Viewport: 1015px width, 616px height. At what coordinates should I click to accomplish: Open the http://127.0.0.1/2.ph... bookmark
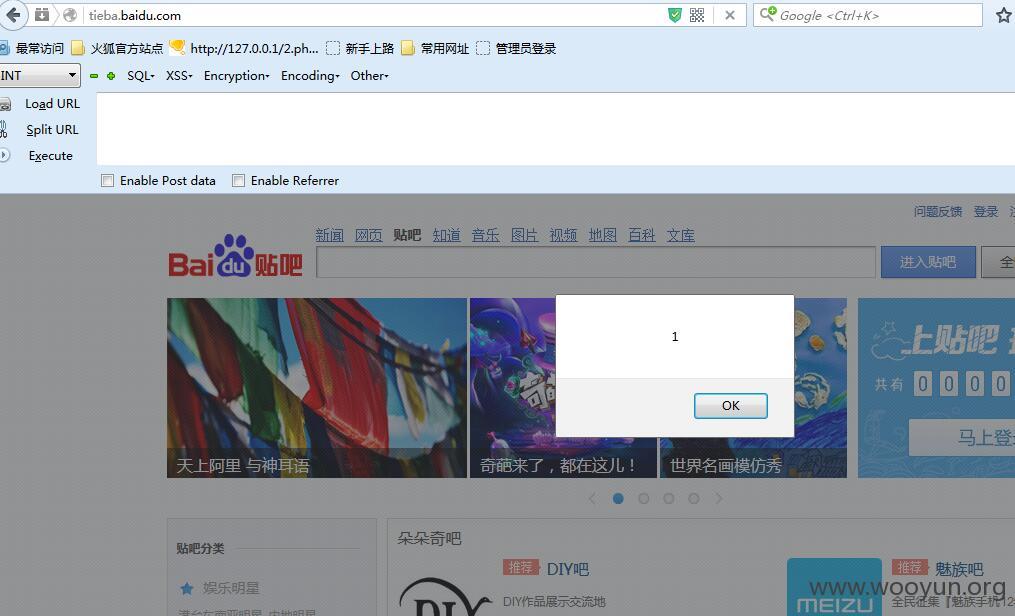click(243, 49)
